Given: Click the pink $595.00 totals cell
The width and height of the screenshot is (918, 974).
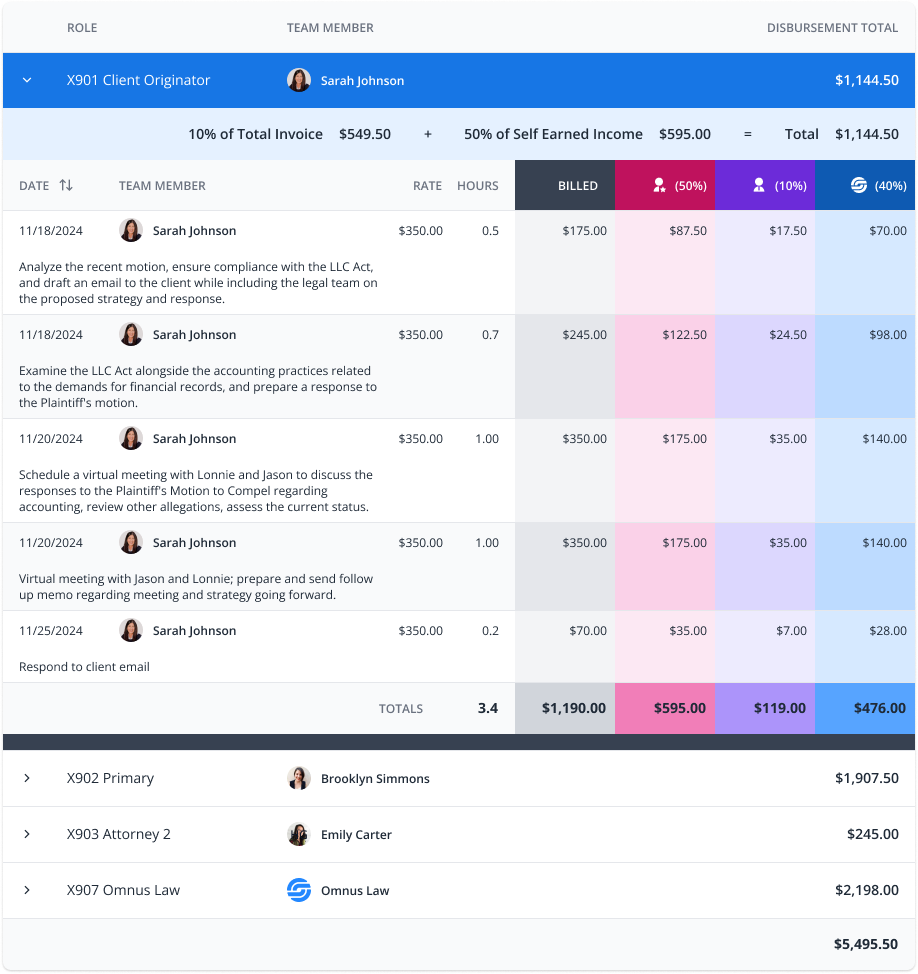Looking at the screenshot, I should [x=679, y=708].
